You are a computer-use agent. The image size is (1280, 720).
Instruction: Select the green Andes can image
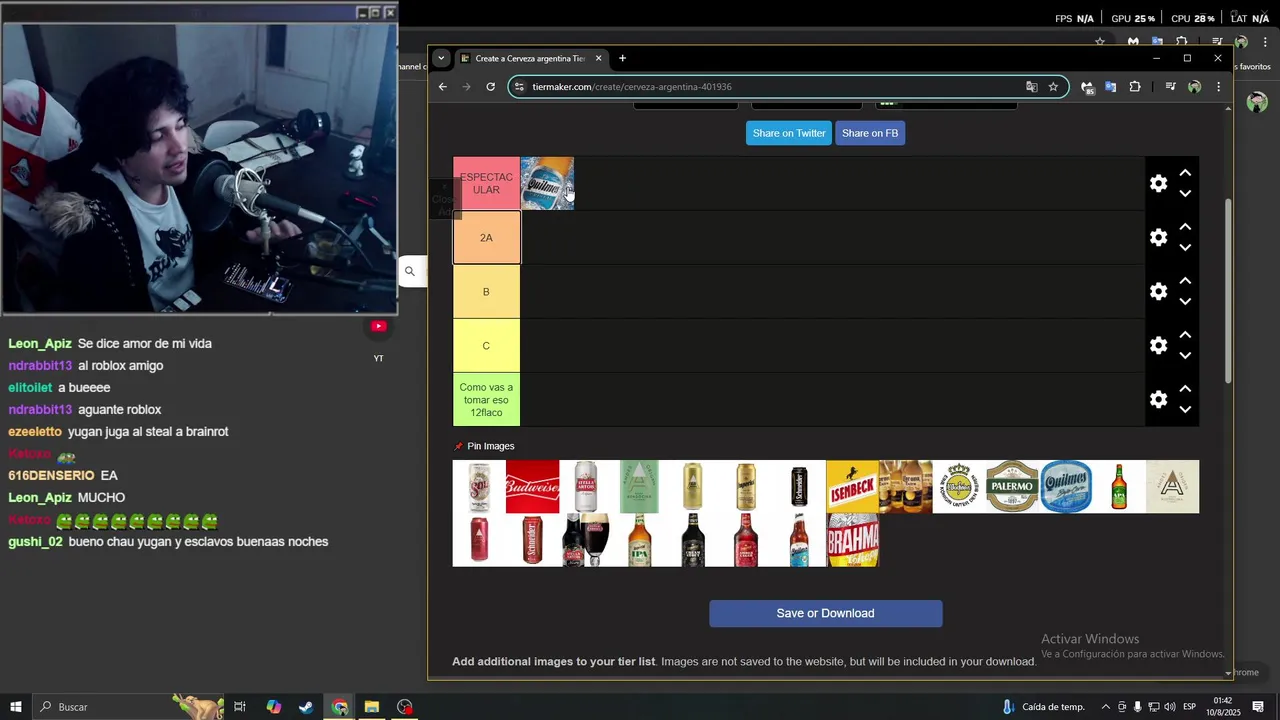coord(639,487)
